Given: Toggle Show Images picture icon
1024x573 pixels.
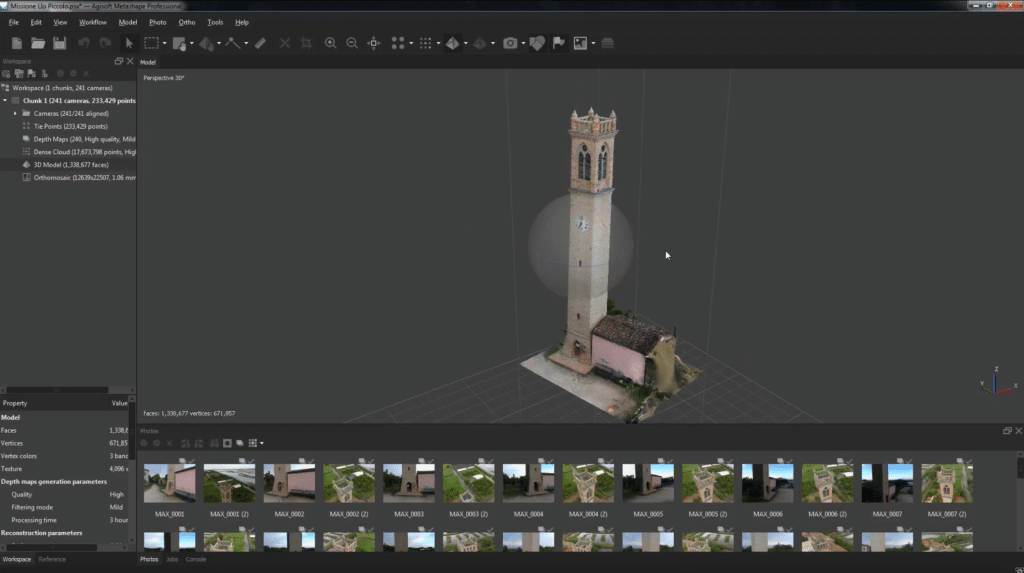Looking at the screenshot, I should (x=580, y=43).
